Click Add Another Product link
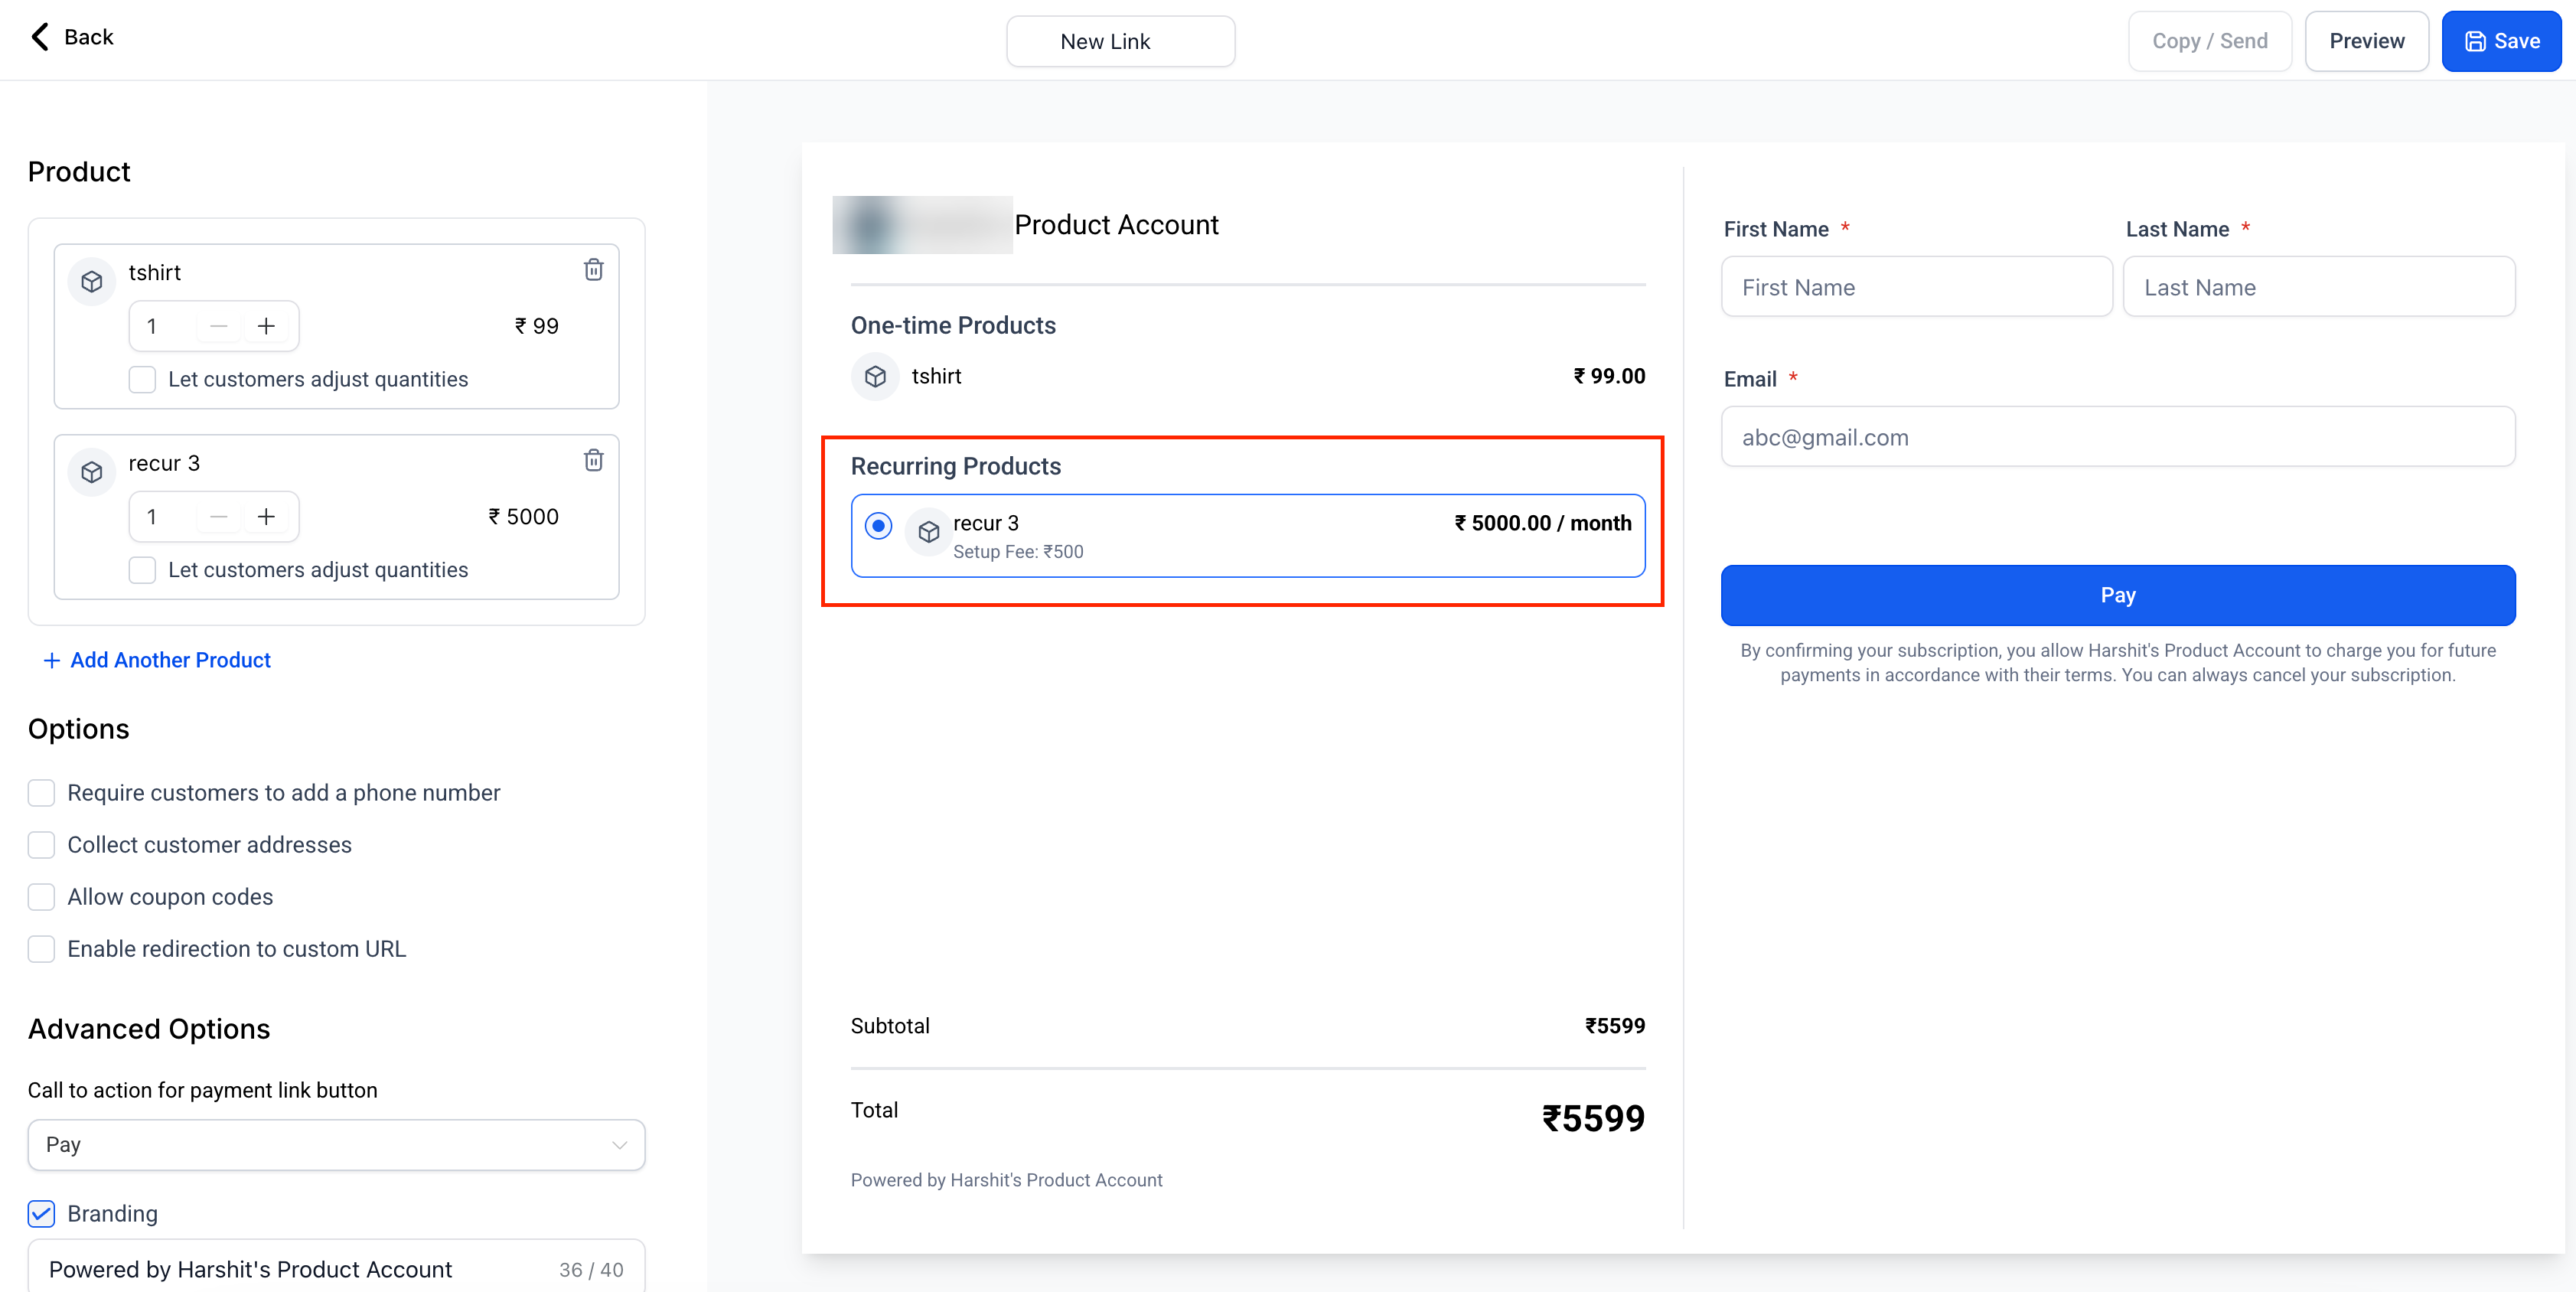The width and height of the screenshot is (2576, 1292). point(158,660)
